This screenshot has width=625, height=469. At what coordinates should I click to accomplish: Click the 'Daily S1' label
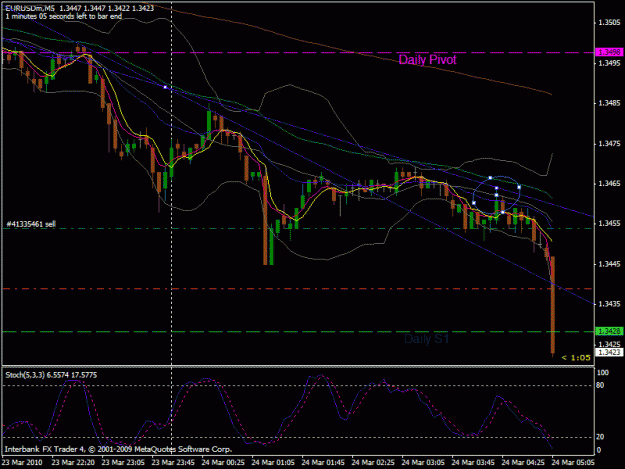click(x=426, y=339)
